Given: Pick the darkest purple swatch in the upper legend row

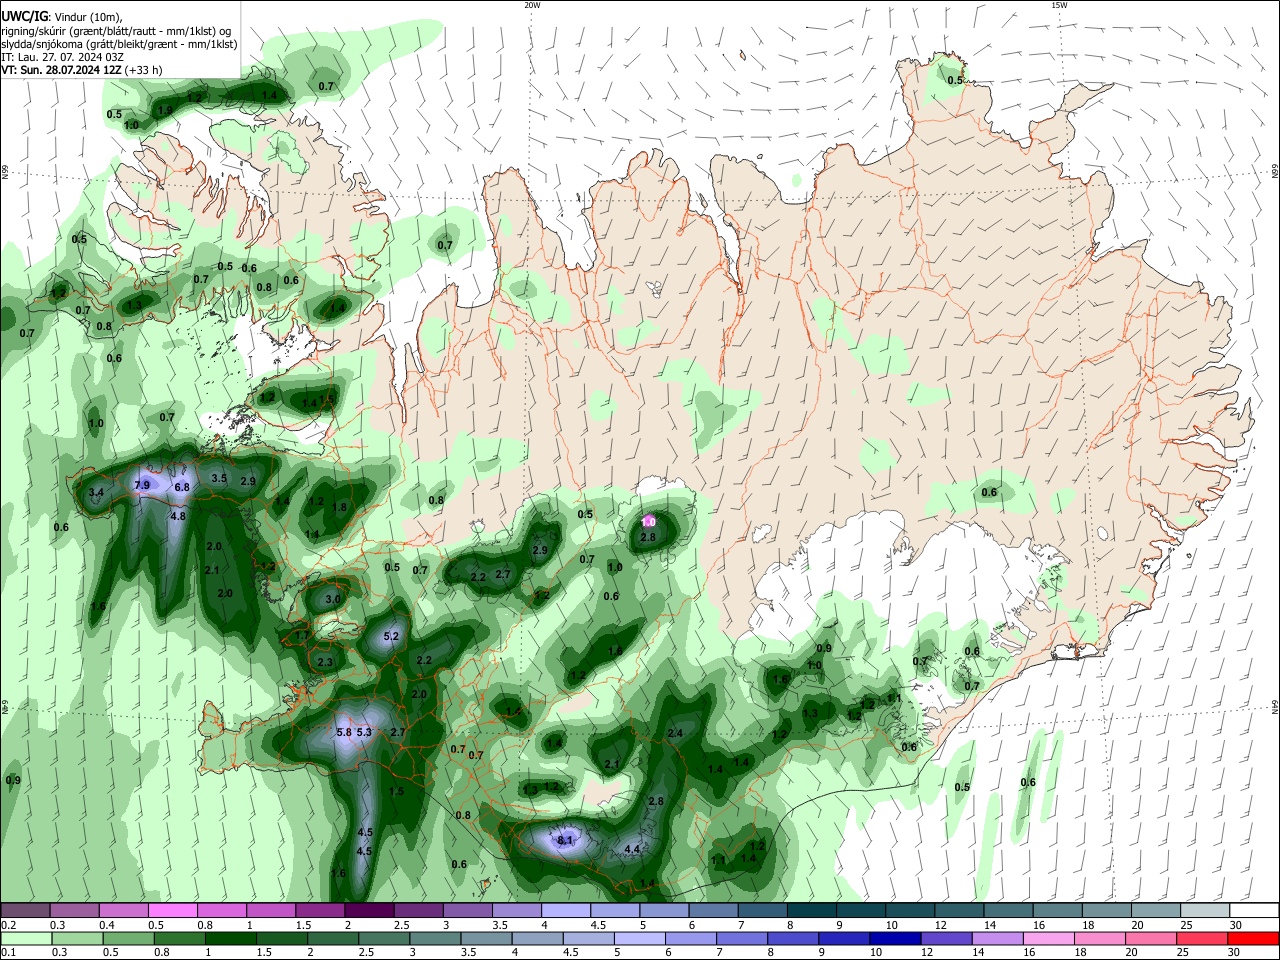Looking at the screenshot, I should pyautogui.click(x=369, y=911).
